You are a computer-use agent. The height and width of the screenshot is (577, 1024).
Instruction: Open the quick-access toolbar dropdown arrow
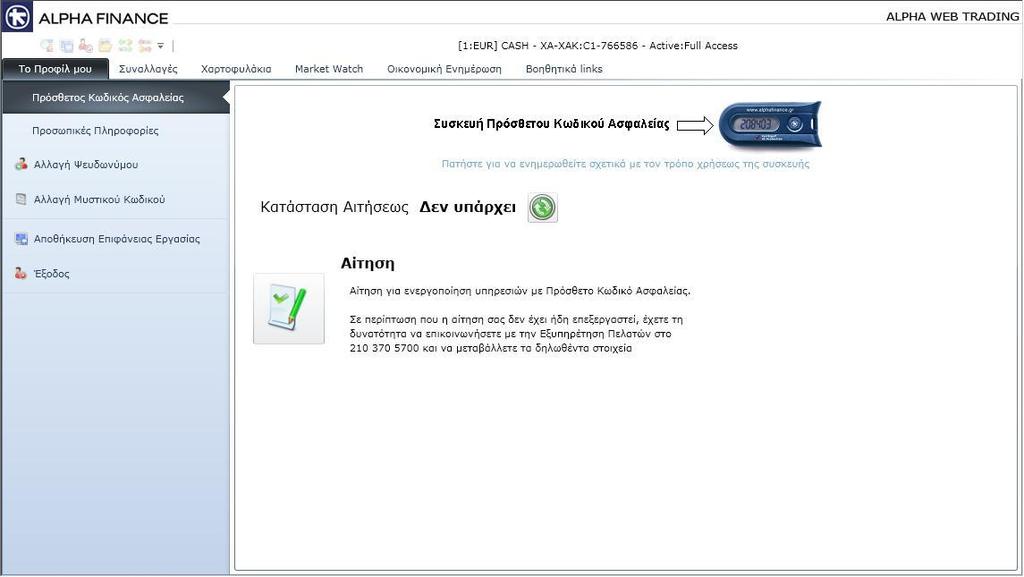coord(161,46)
